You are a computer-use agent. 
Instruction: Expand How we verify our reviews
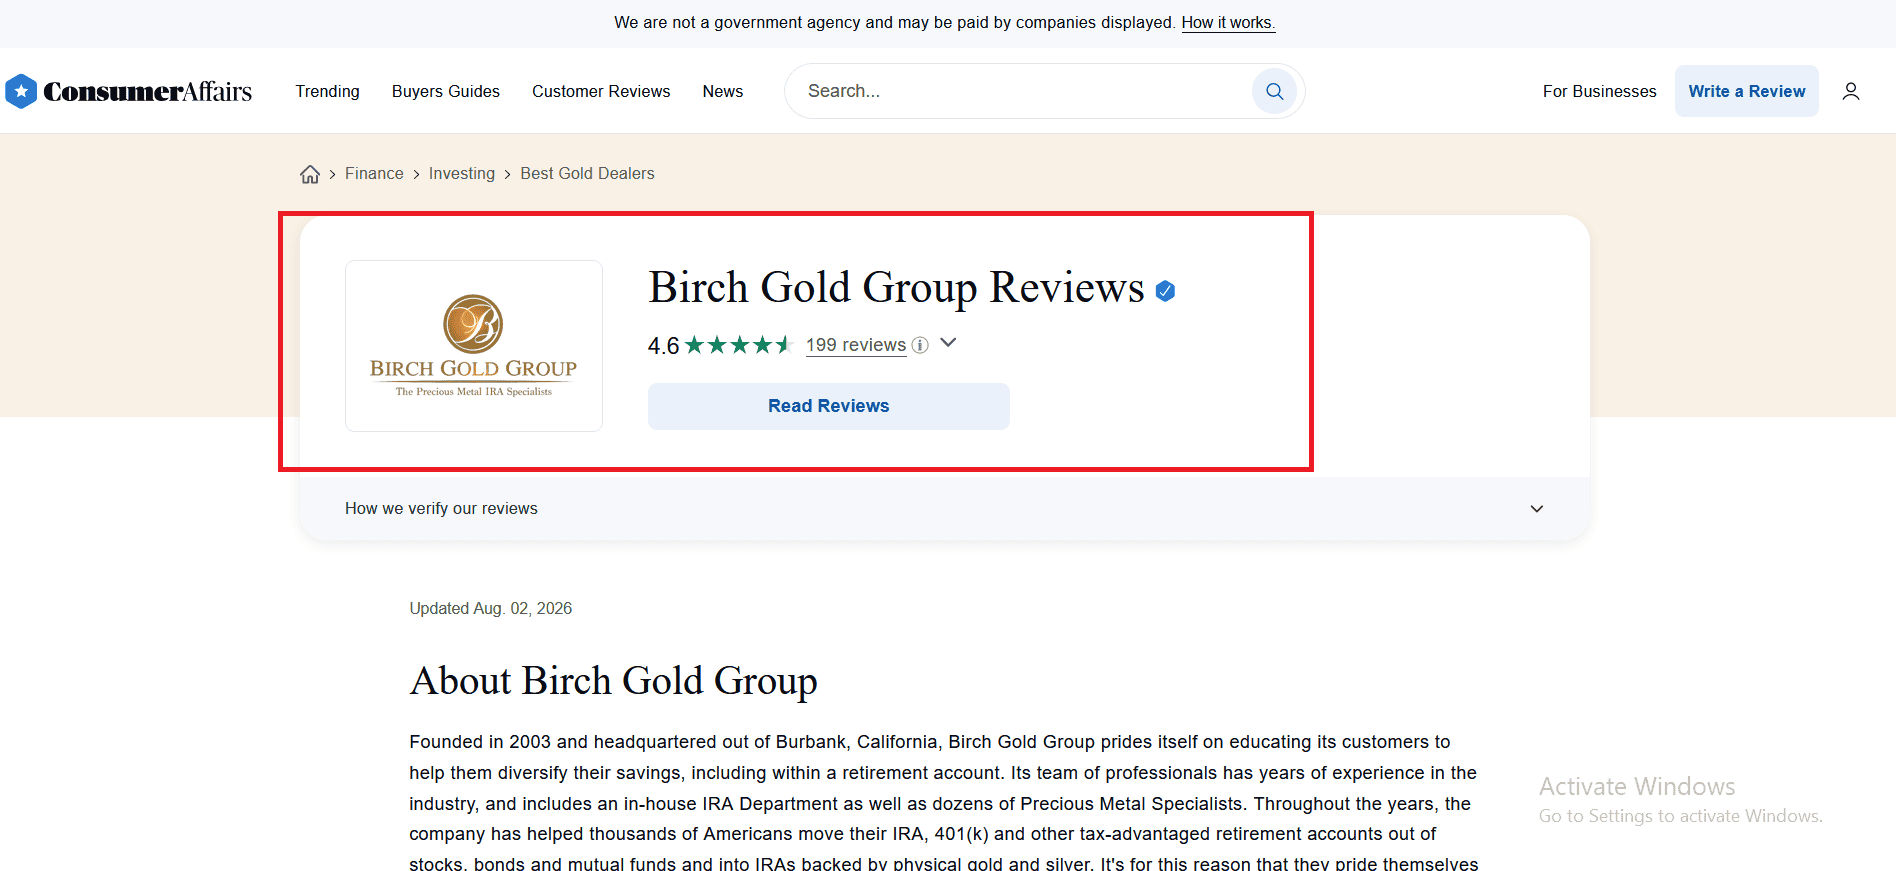945,509
